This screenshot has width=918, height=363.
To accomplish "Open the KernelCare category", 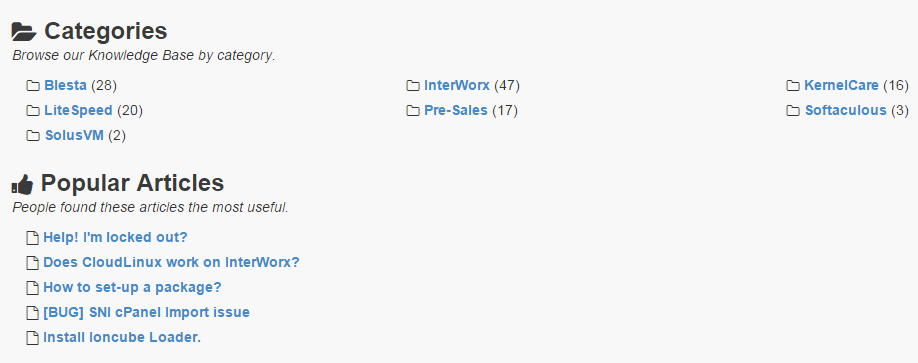I will pos(841,85).
